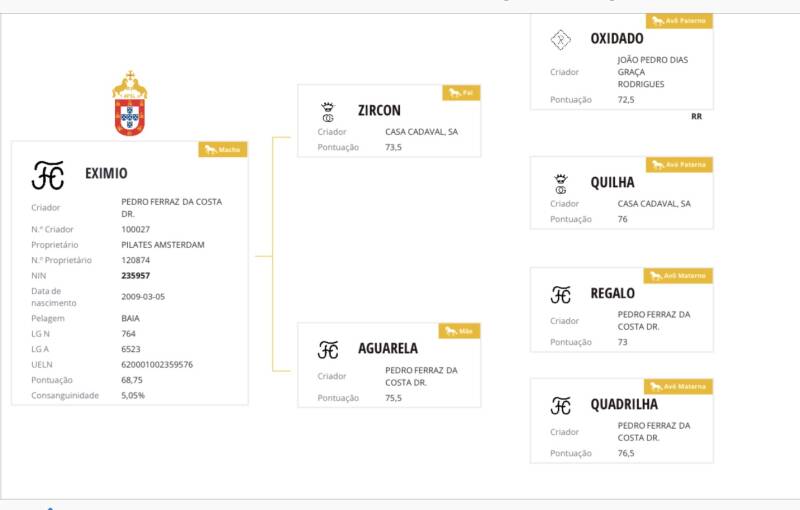Click the yellow Pai badge on ZIRCON
This screenshot has width=800, height=510.
pos(461,92)
